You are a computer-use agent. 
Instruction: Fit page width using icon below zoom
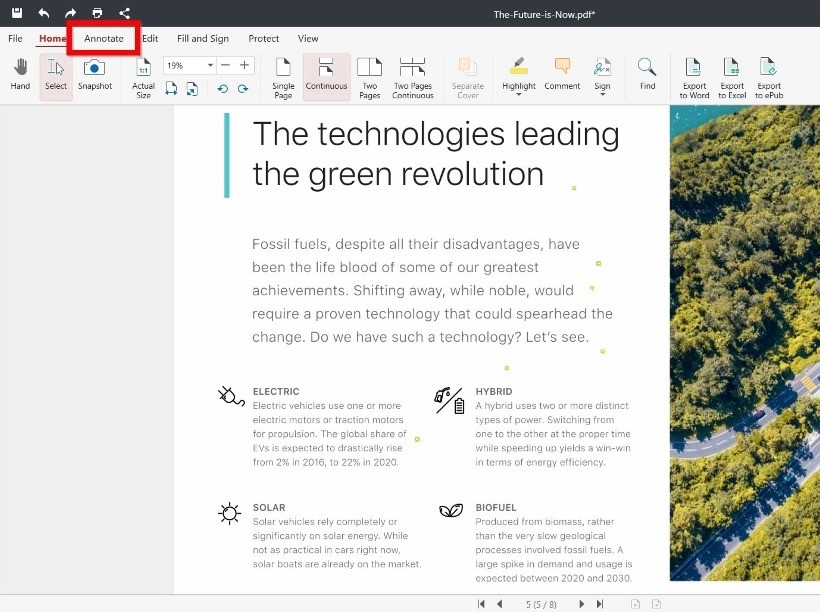click(171, 88)
